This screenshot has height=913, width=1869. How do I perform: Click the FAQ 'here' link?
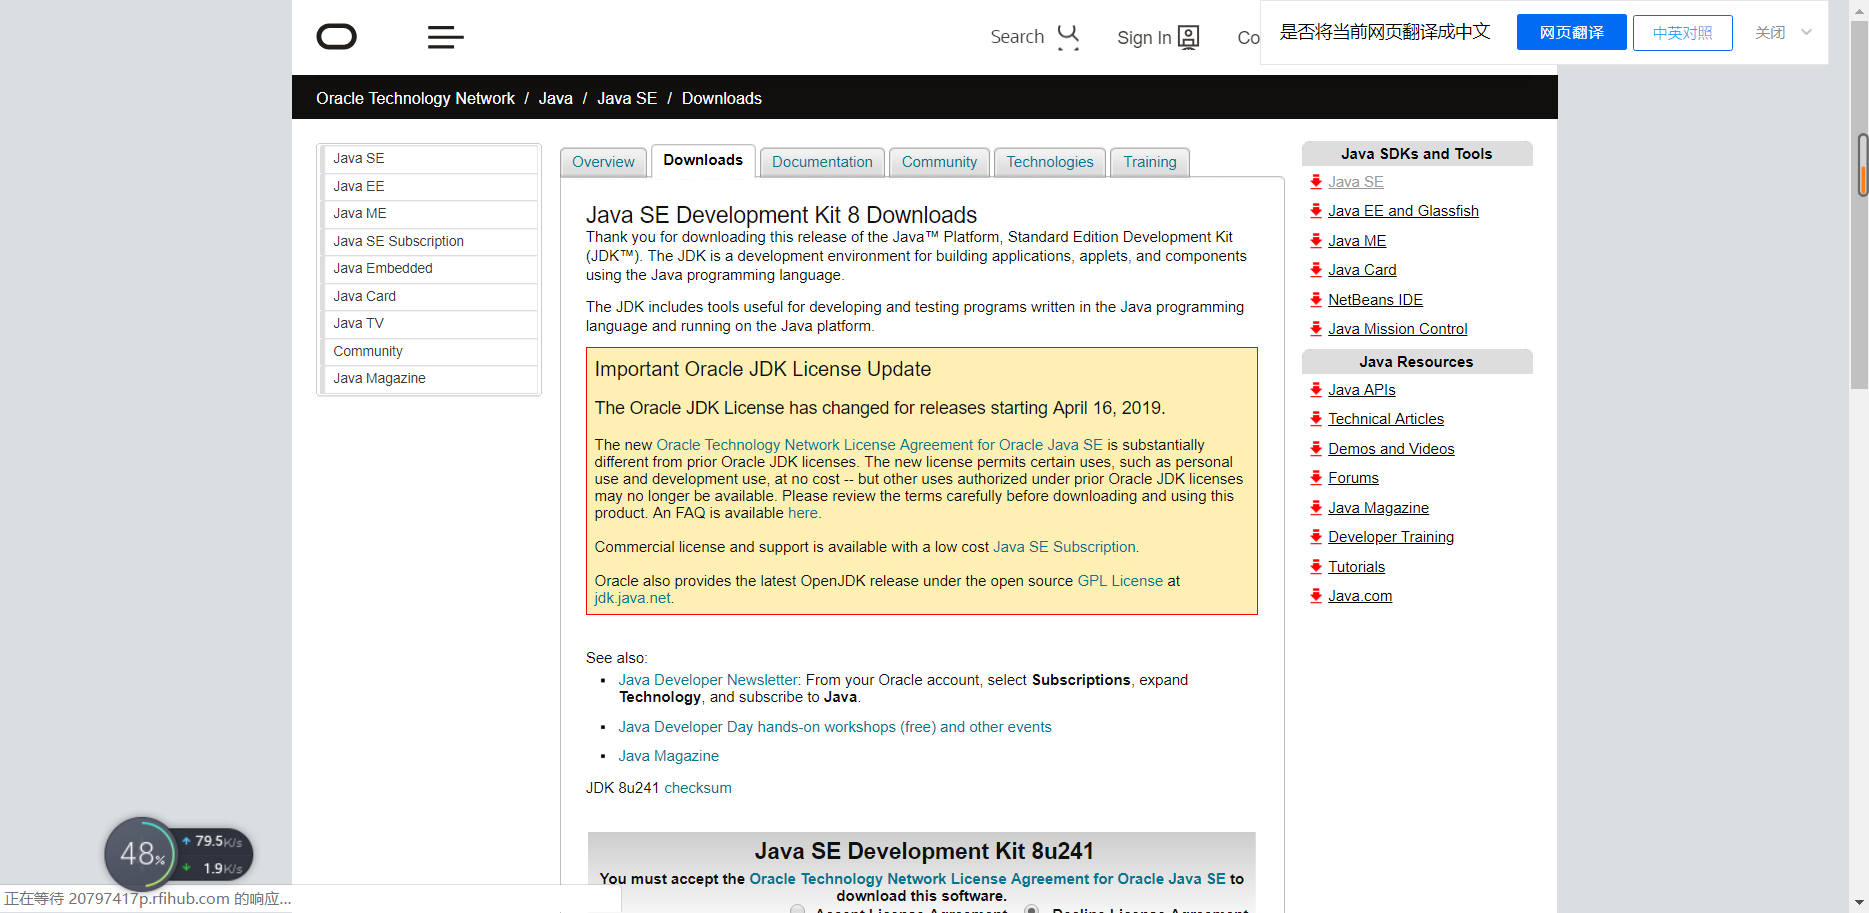[803, 513]
